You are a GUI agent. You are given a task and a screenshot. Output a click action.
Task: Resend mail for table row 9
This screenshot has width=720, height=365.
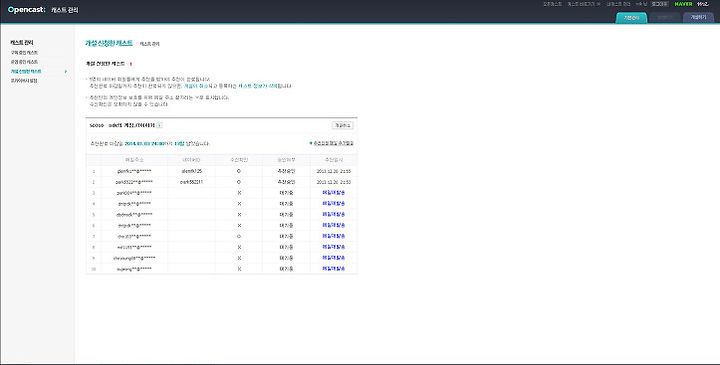click(333, 258)
